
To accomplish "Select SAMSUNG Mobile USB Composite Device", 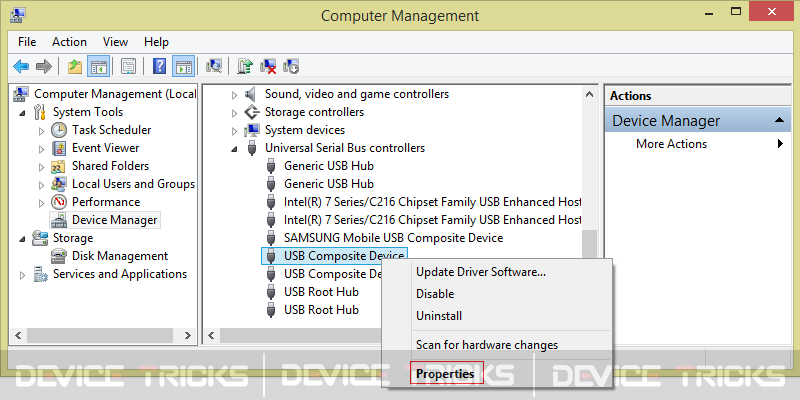I will tap(393, 238).
